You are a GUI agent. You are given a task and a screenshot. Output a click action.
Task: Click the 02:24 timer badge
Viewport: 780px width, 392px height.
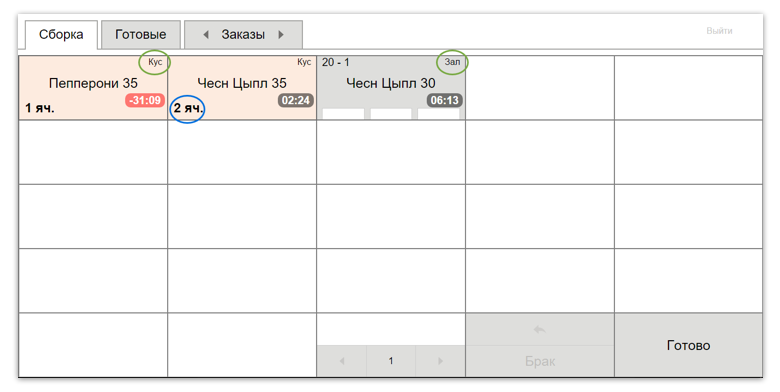295,100
